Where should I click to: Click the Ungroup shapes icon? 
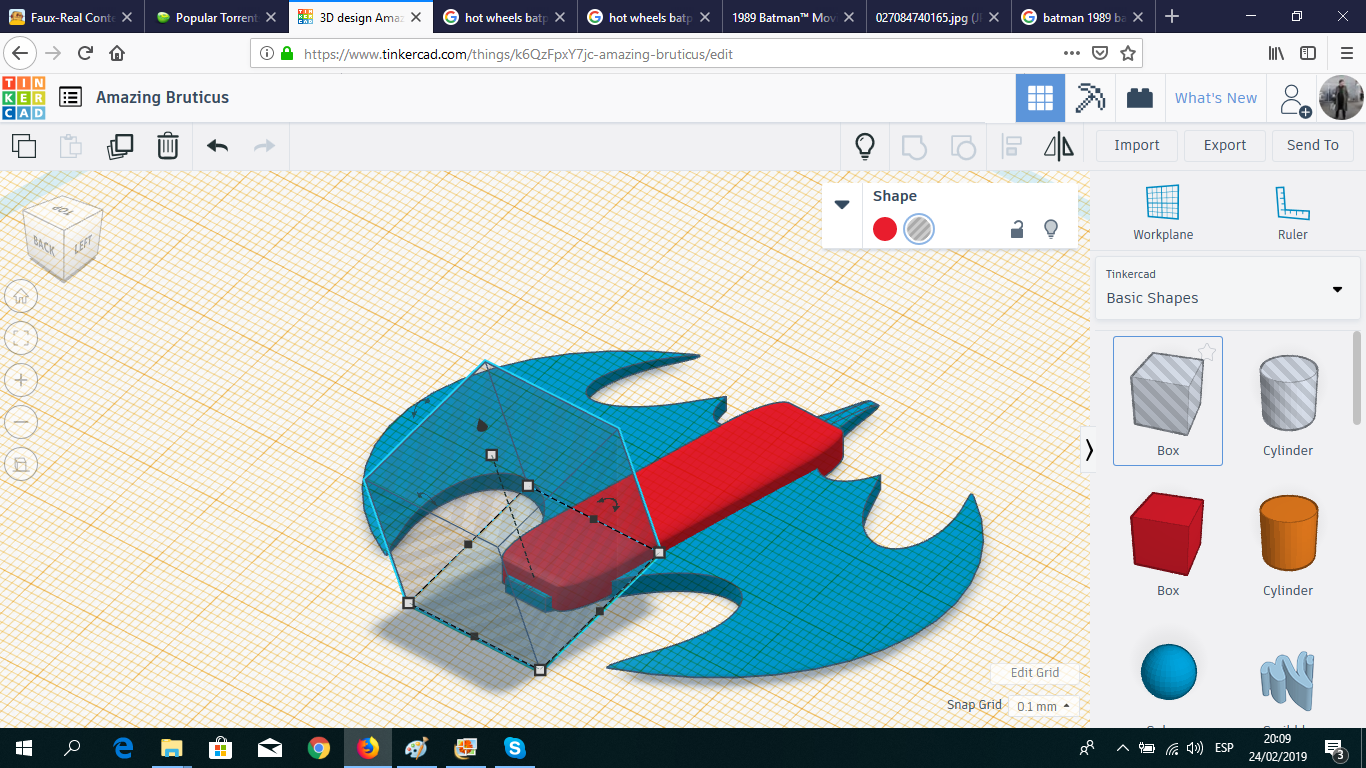coord(962,146)
